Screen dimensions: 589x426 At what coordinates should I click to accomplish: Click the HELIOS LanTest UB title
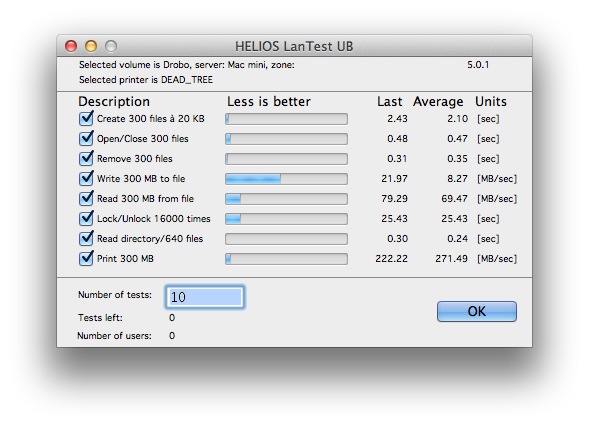[x=294, y=46]
